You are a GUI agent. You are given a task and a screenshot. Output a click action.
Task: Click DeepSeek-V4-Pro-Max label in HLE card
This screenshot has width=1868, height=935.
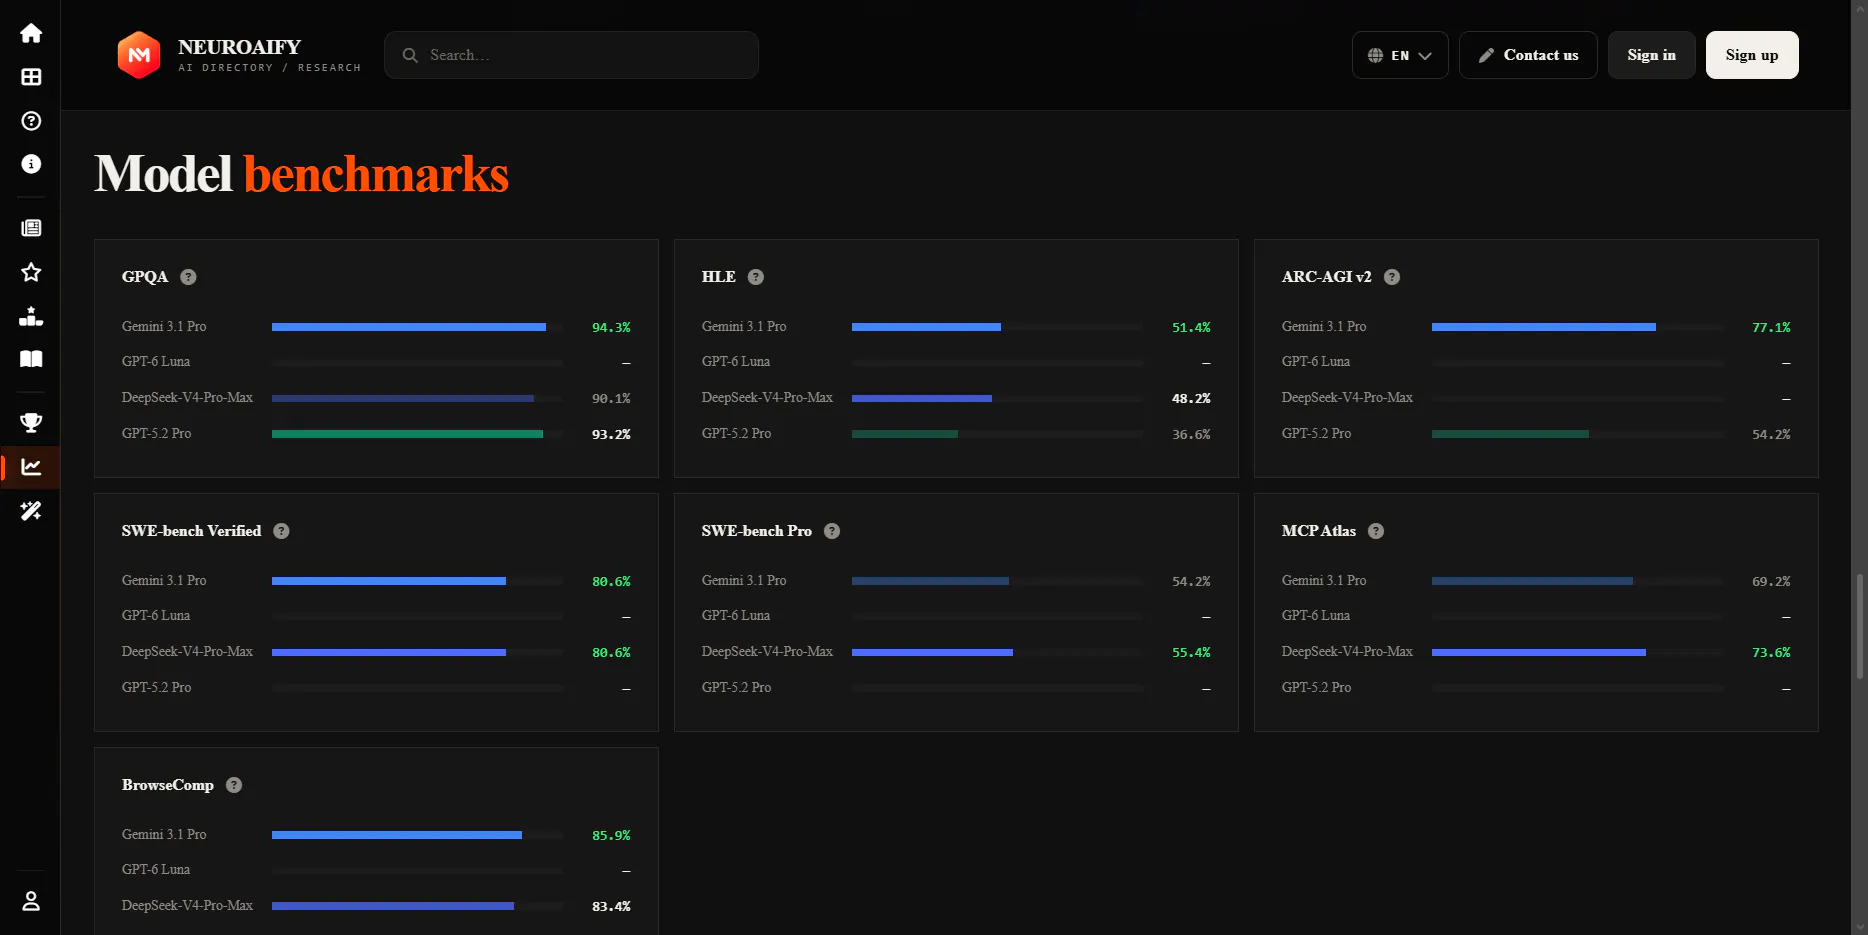(767, 397)
